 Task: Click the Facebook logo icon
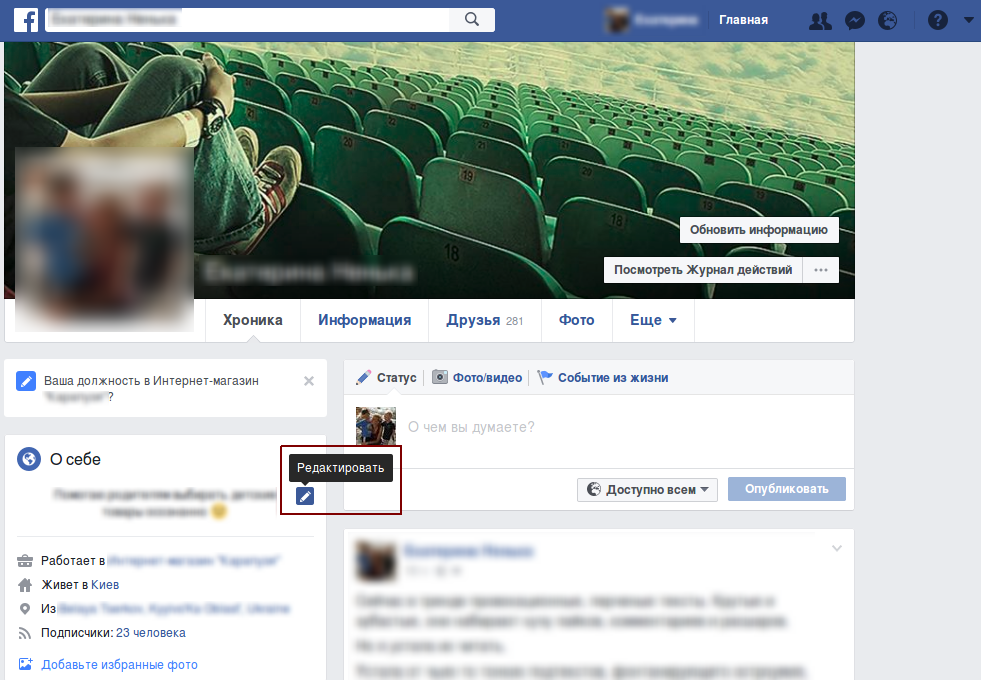click(x=26, y=20)
